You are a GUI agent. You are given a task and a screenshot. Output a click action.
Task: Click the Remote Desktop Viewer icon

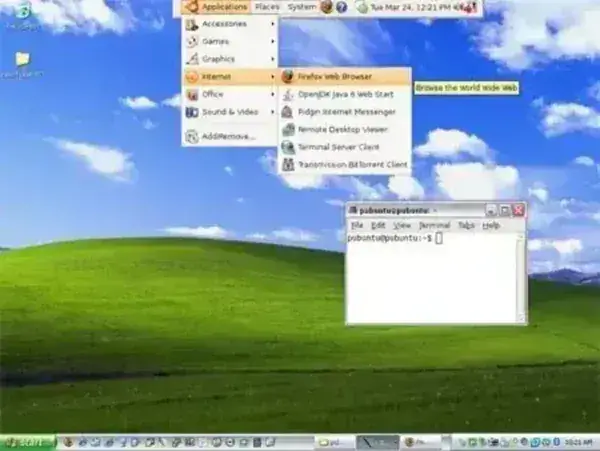[x=288, y=129]
